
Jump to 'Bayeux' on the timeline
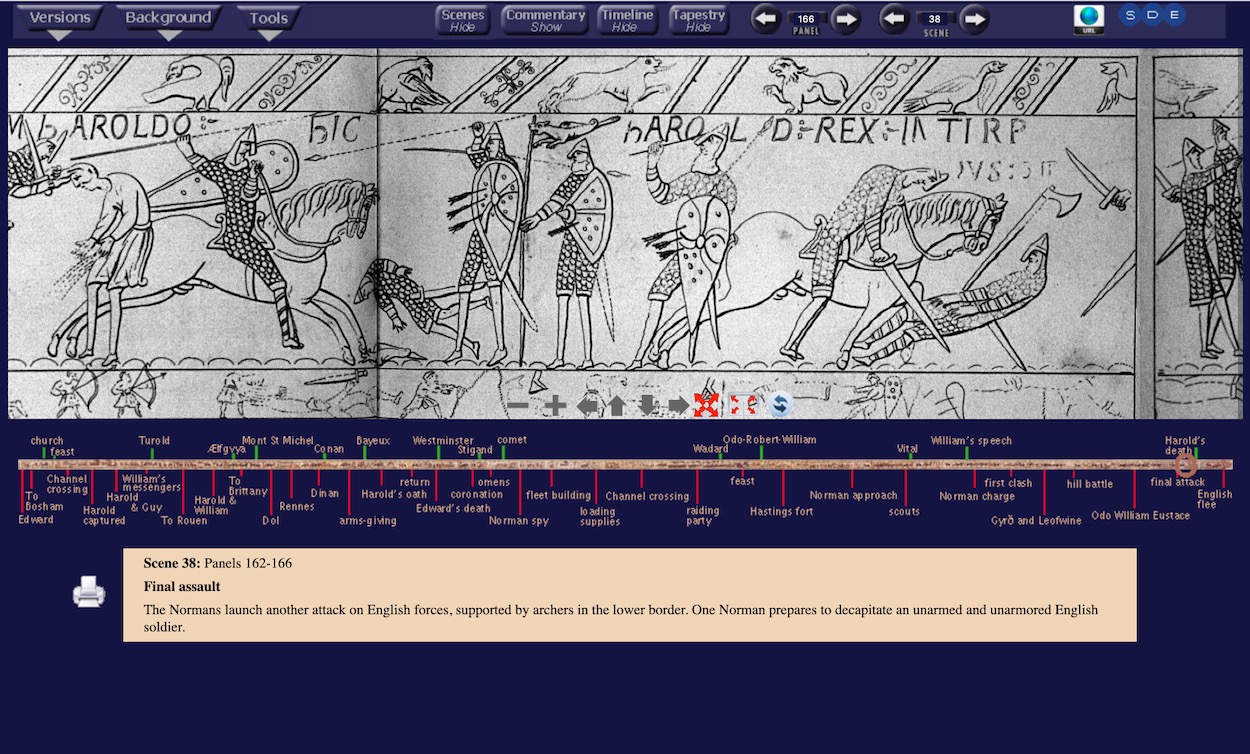point(373,441)
